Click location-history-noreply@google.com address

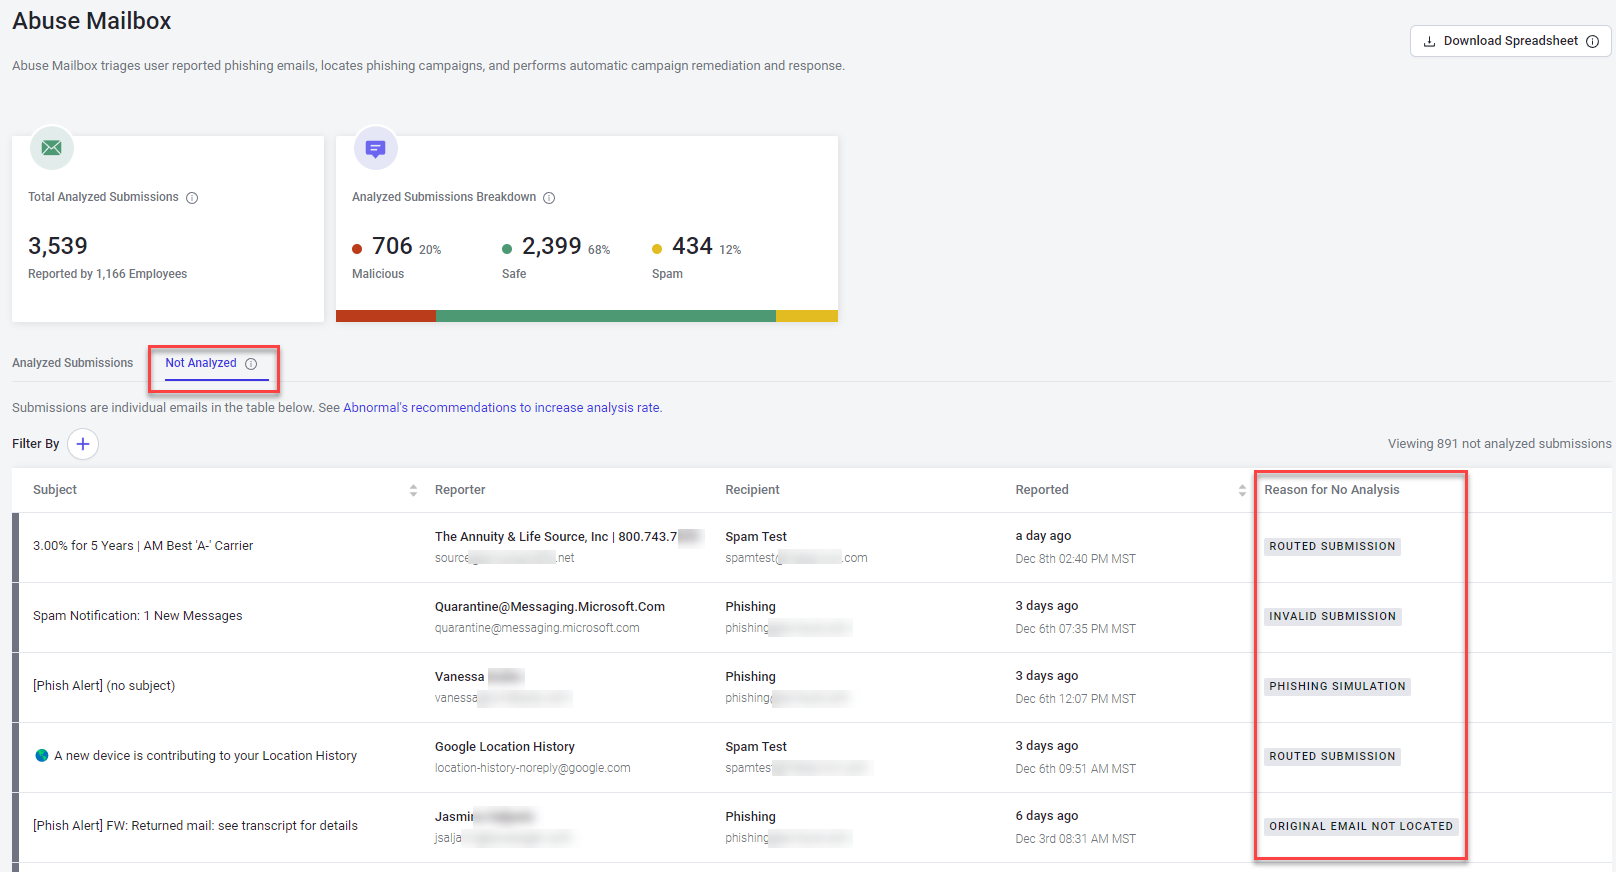point(532,768)
